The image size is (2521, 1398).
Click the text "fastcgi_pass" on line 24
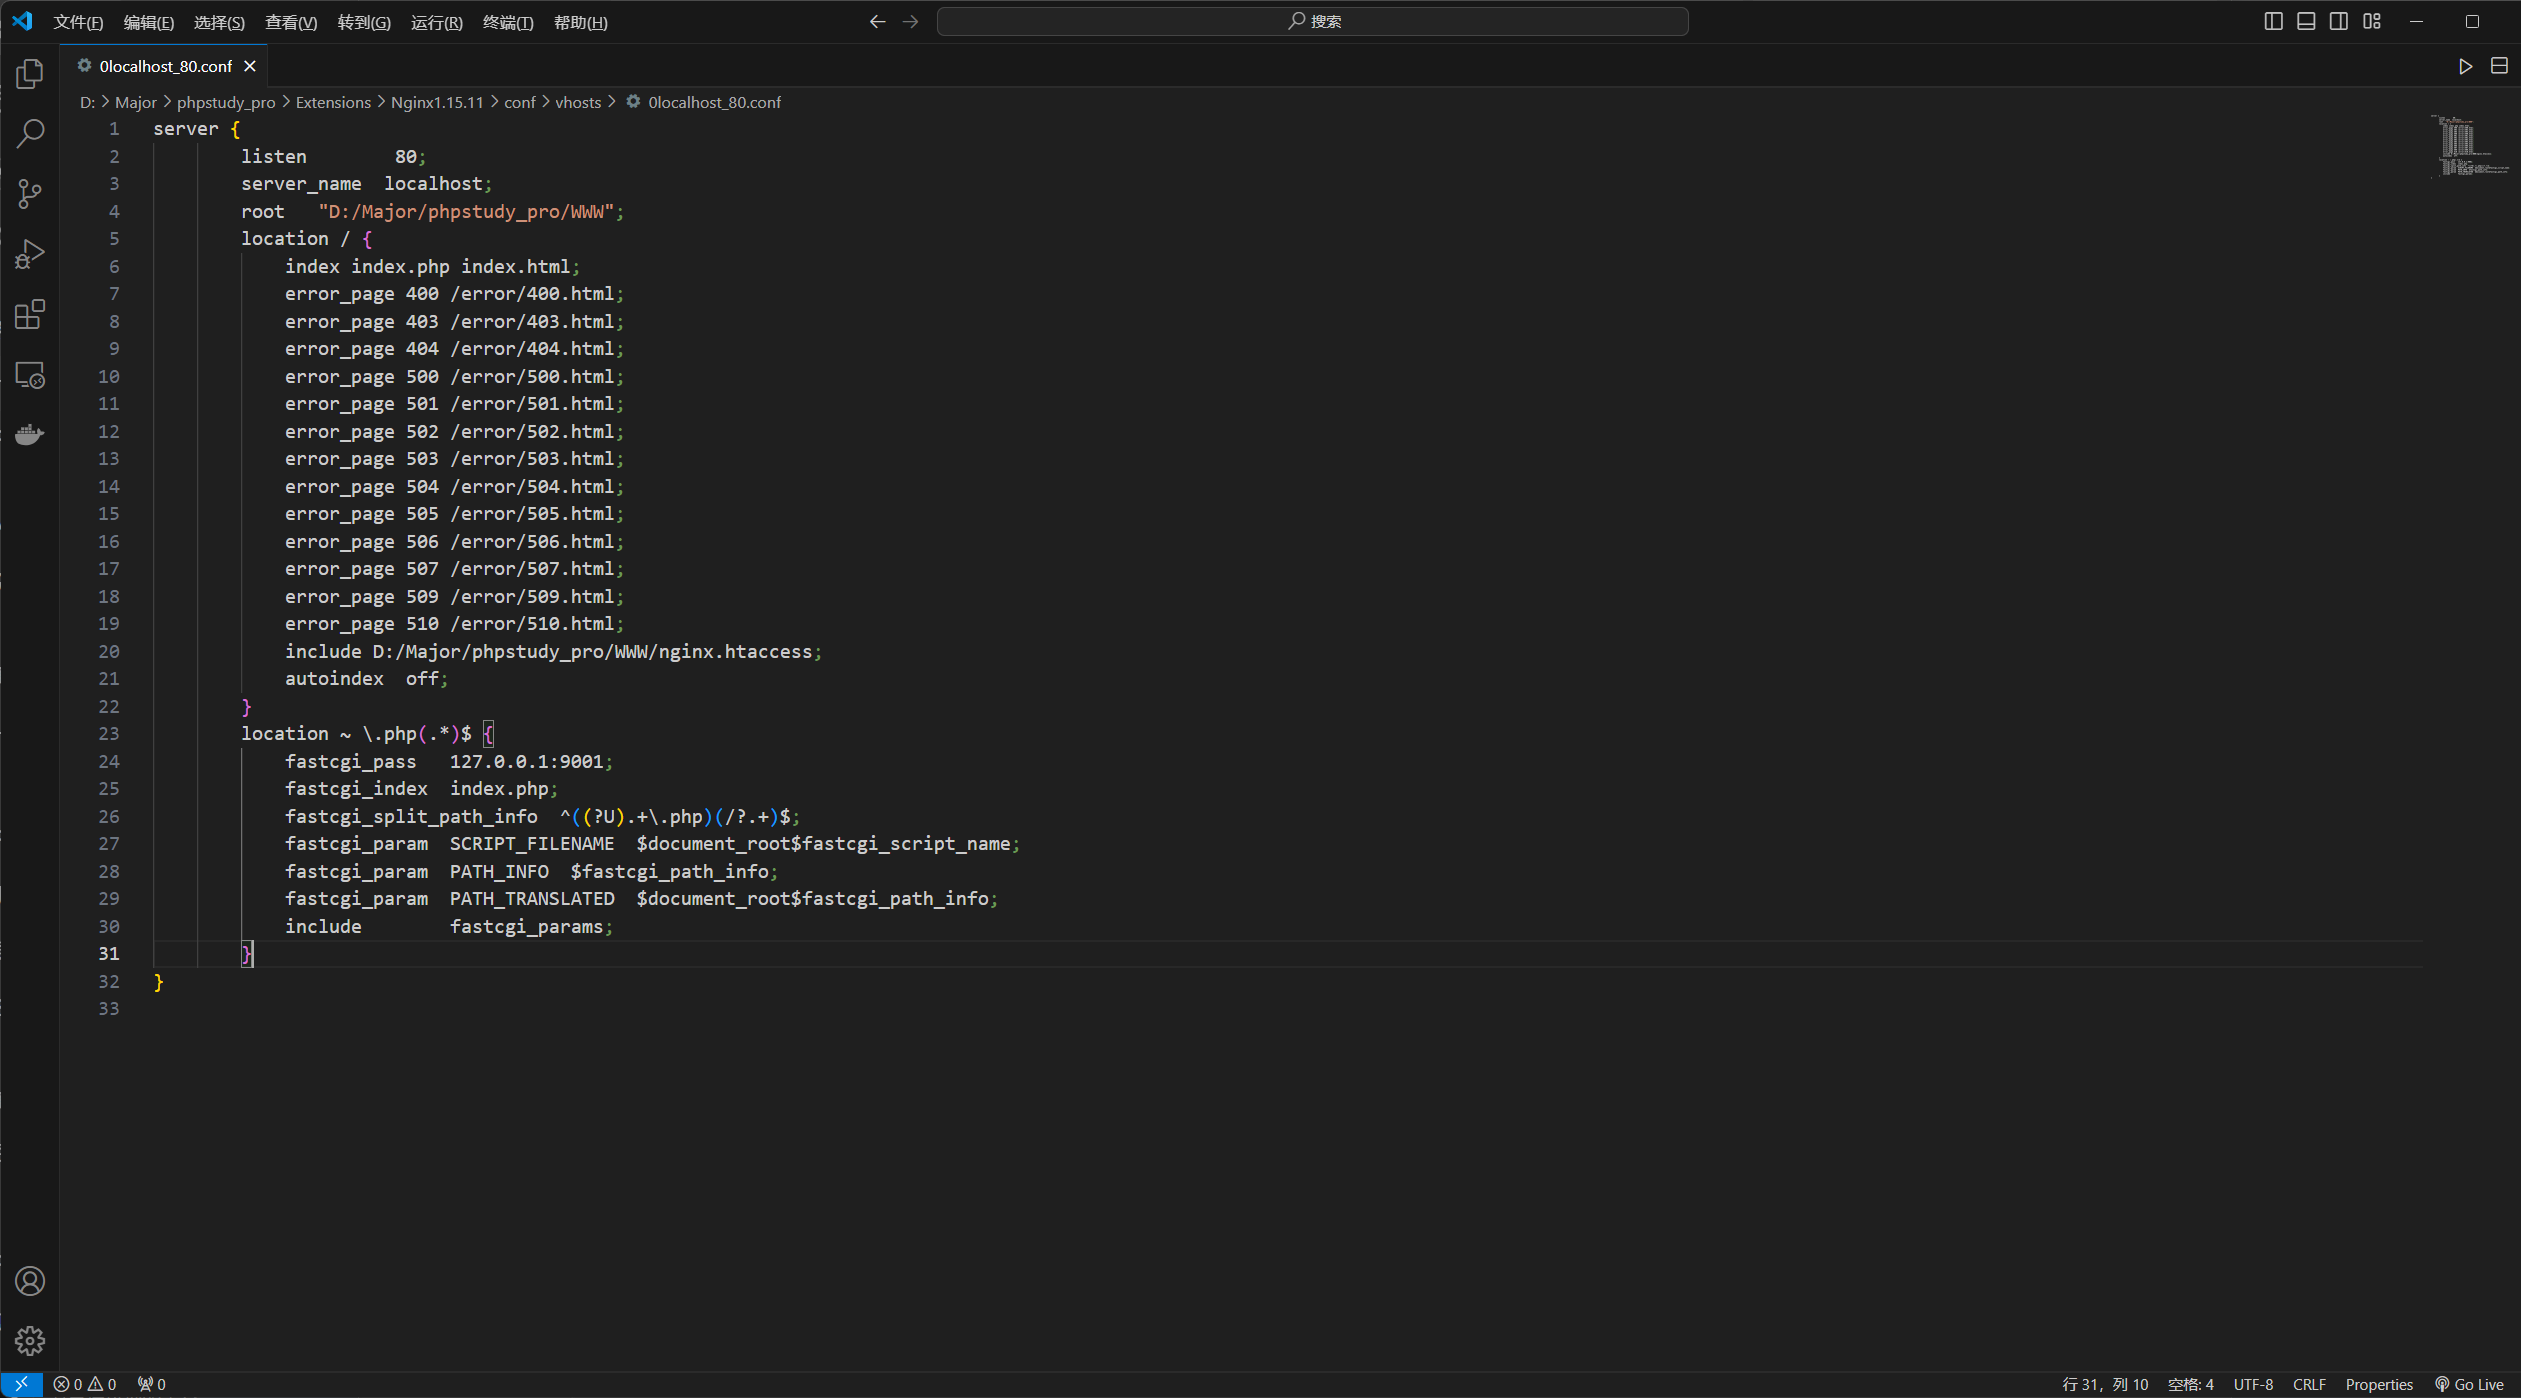coord(350,761)
